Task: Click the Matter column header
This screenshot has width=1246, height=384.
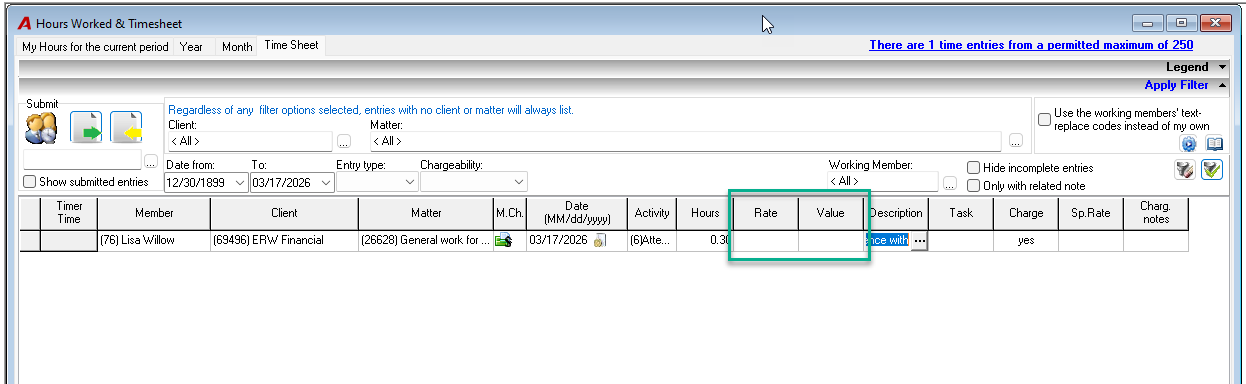Action: pyautogui.click(x=426, y=213)
